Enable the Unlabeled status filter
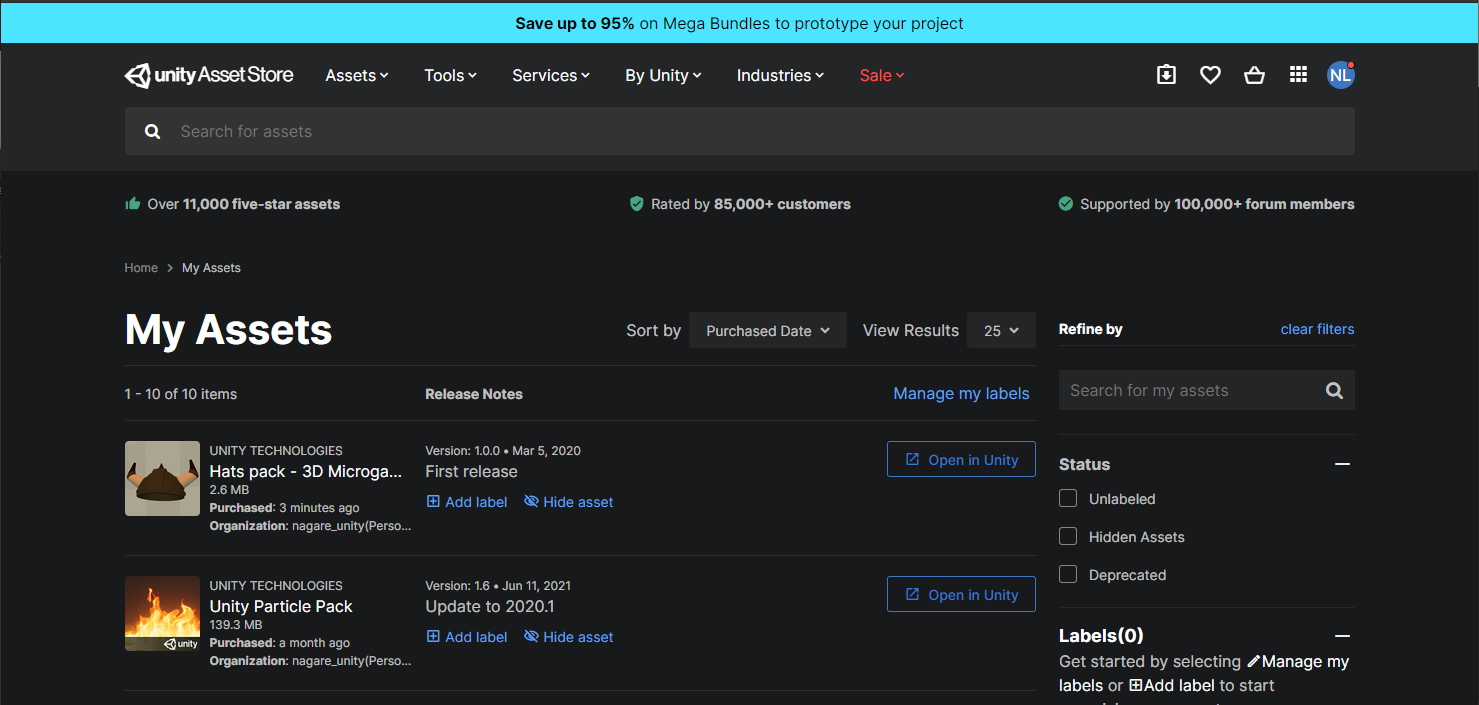Viewport: 1479px width, 705px height. point(1068,498)
